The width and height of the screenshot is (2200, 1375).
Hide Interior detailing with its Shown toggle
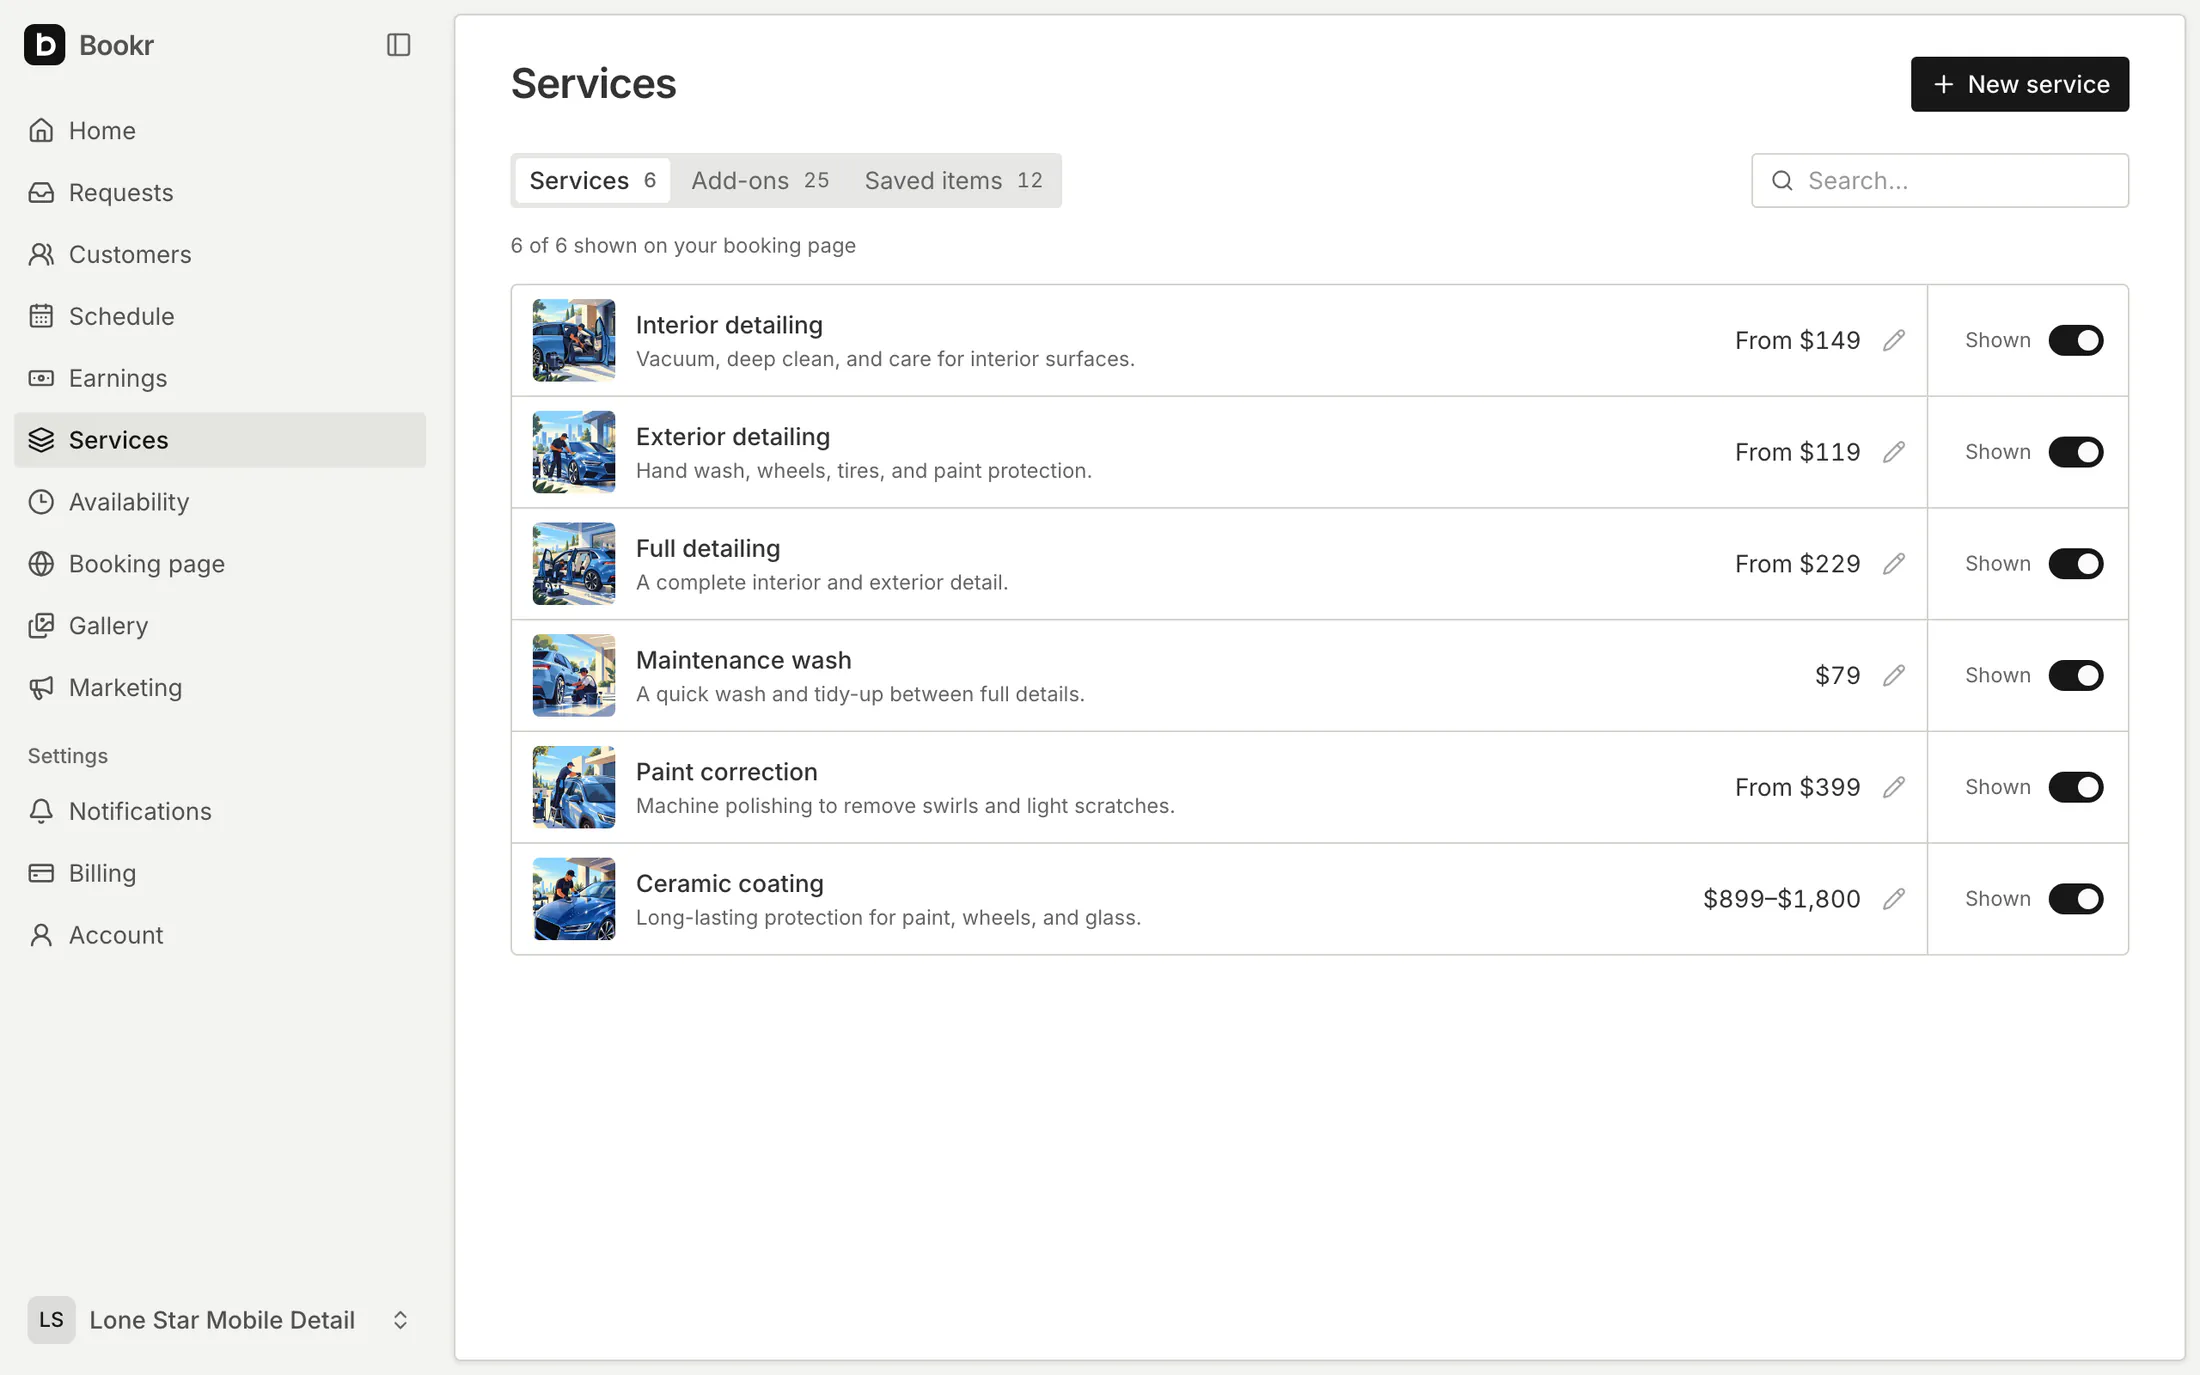click(x=2075, y=340)
